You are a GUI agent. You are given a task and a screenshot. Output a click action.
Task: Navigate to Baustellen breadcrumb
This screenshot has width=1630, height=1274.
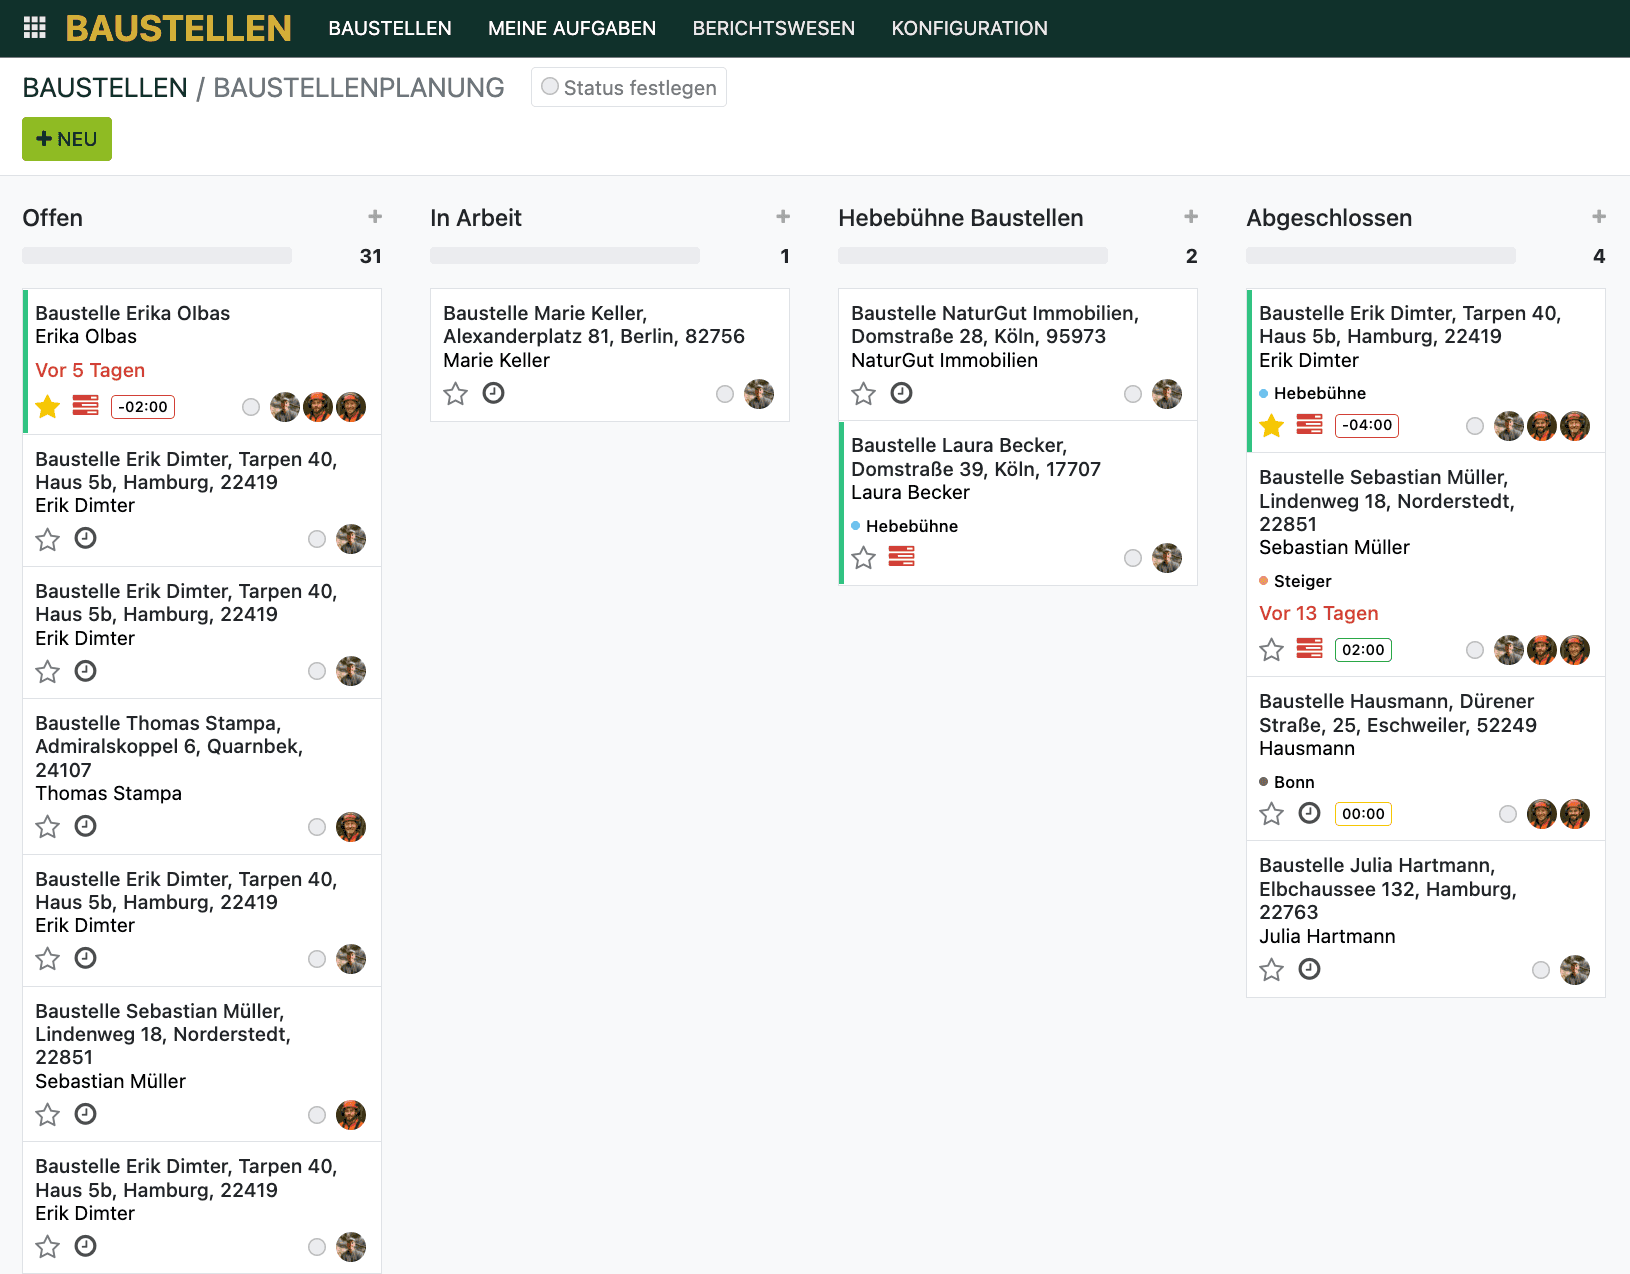105,88
